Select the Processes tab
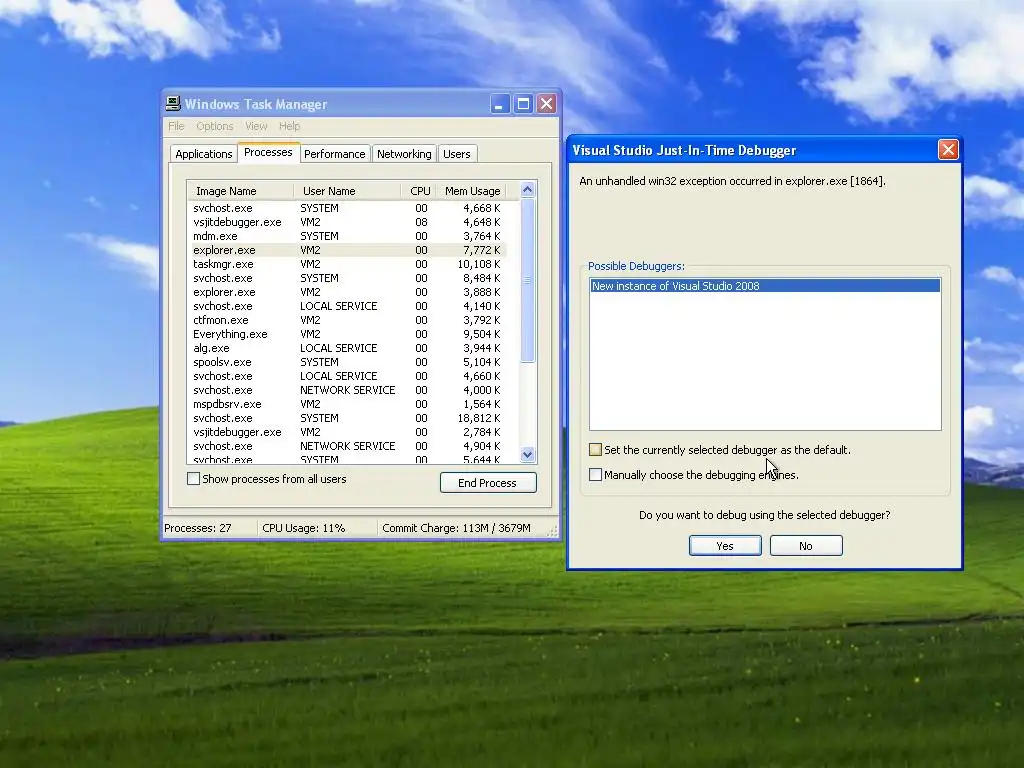Screen dimensions: 1024x768 268,152
